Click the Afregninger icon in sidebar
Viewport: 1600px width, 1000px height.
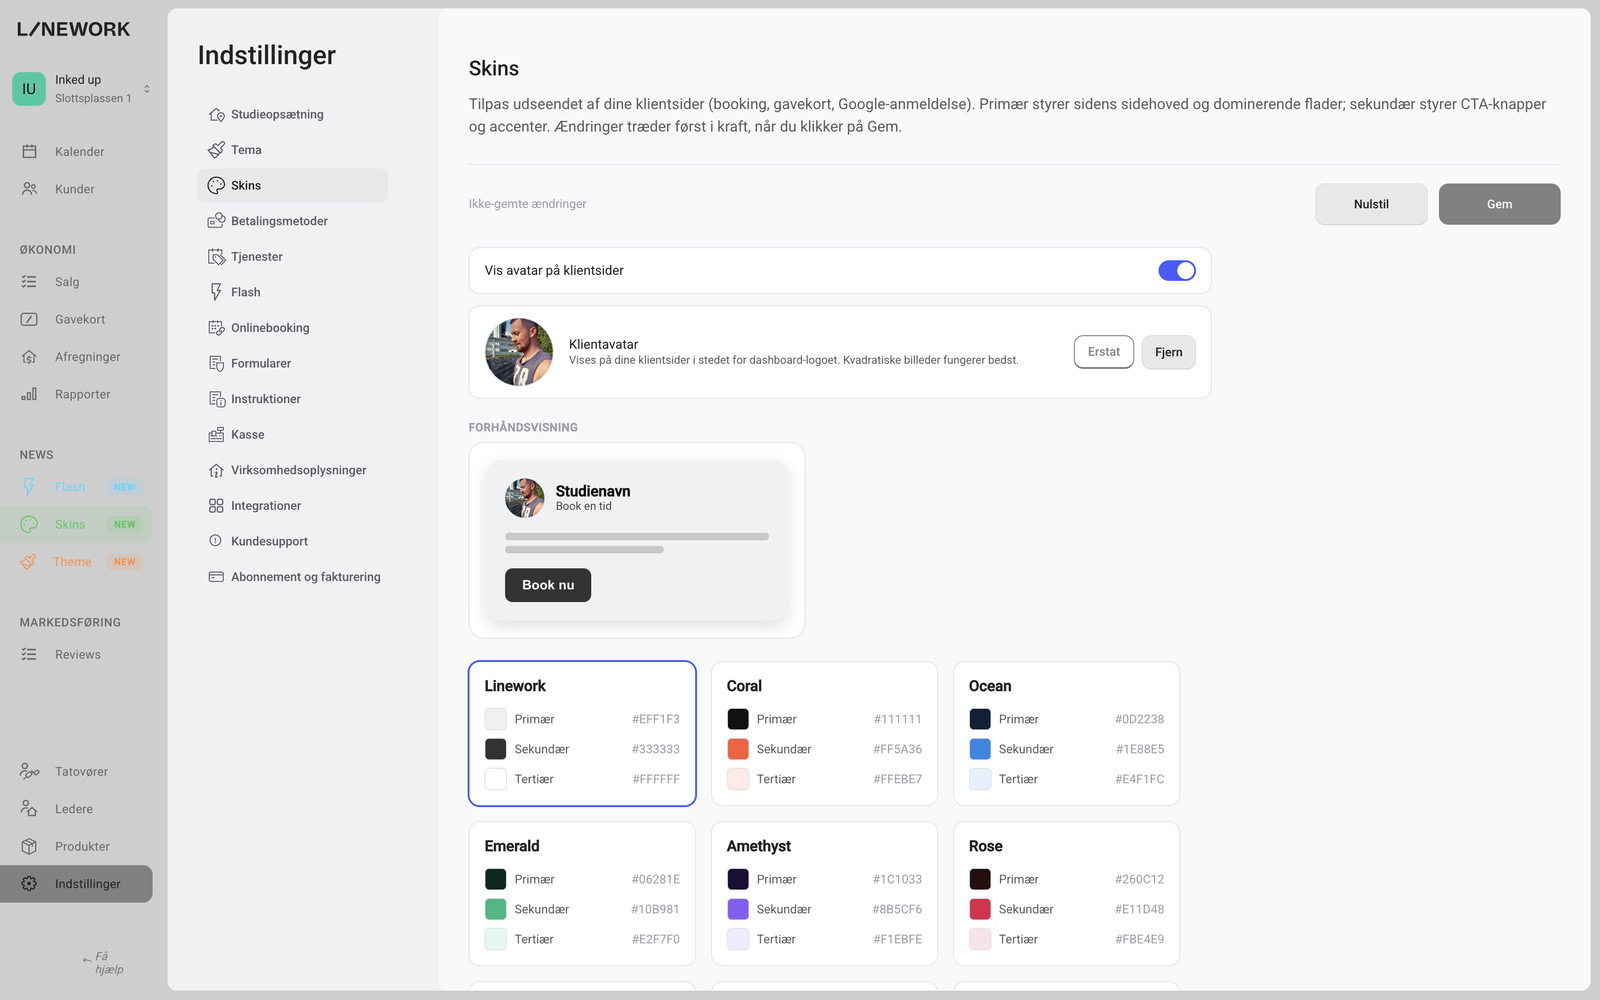pos(29,357)
